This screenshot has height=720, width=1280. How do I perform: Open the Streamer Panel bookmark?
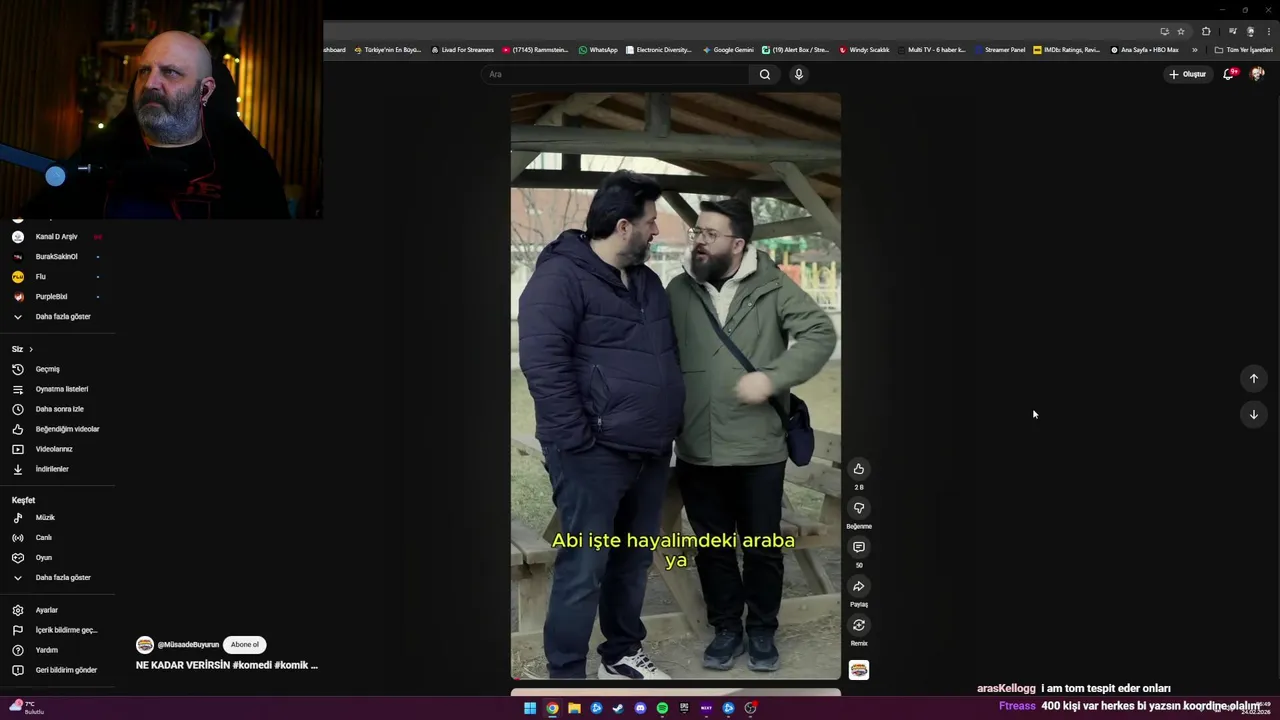(1000, 50)
